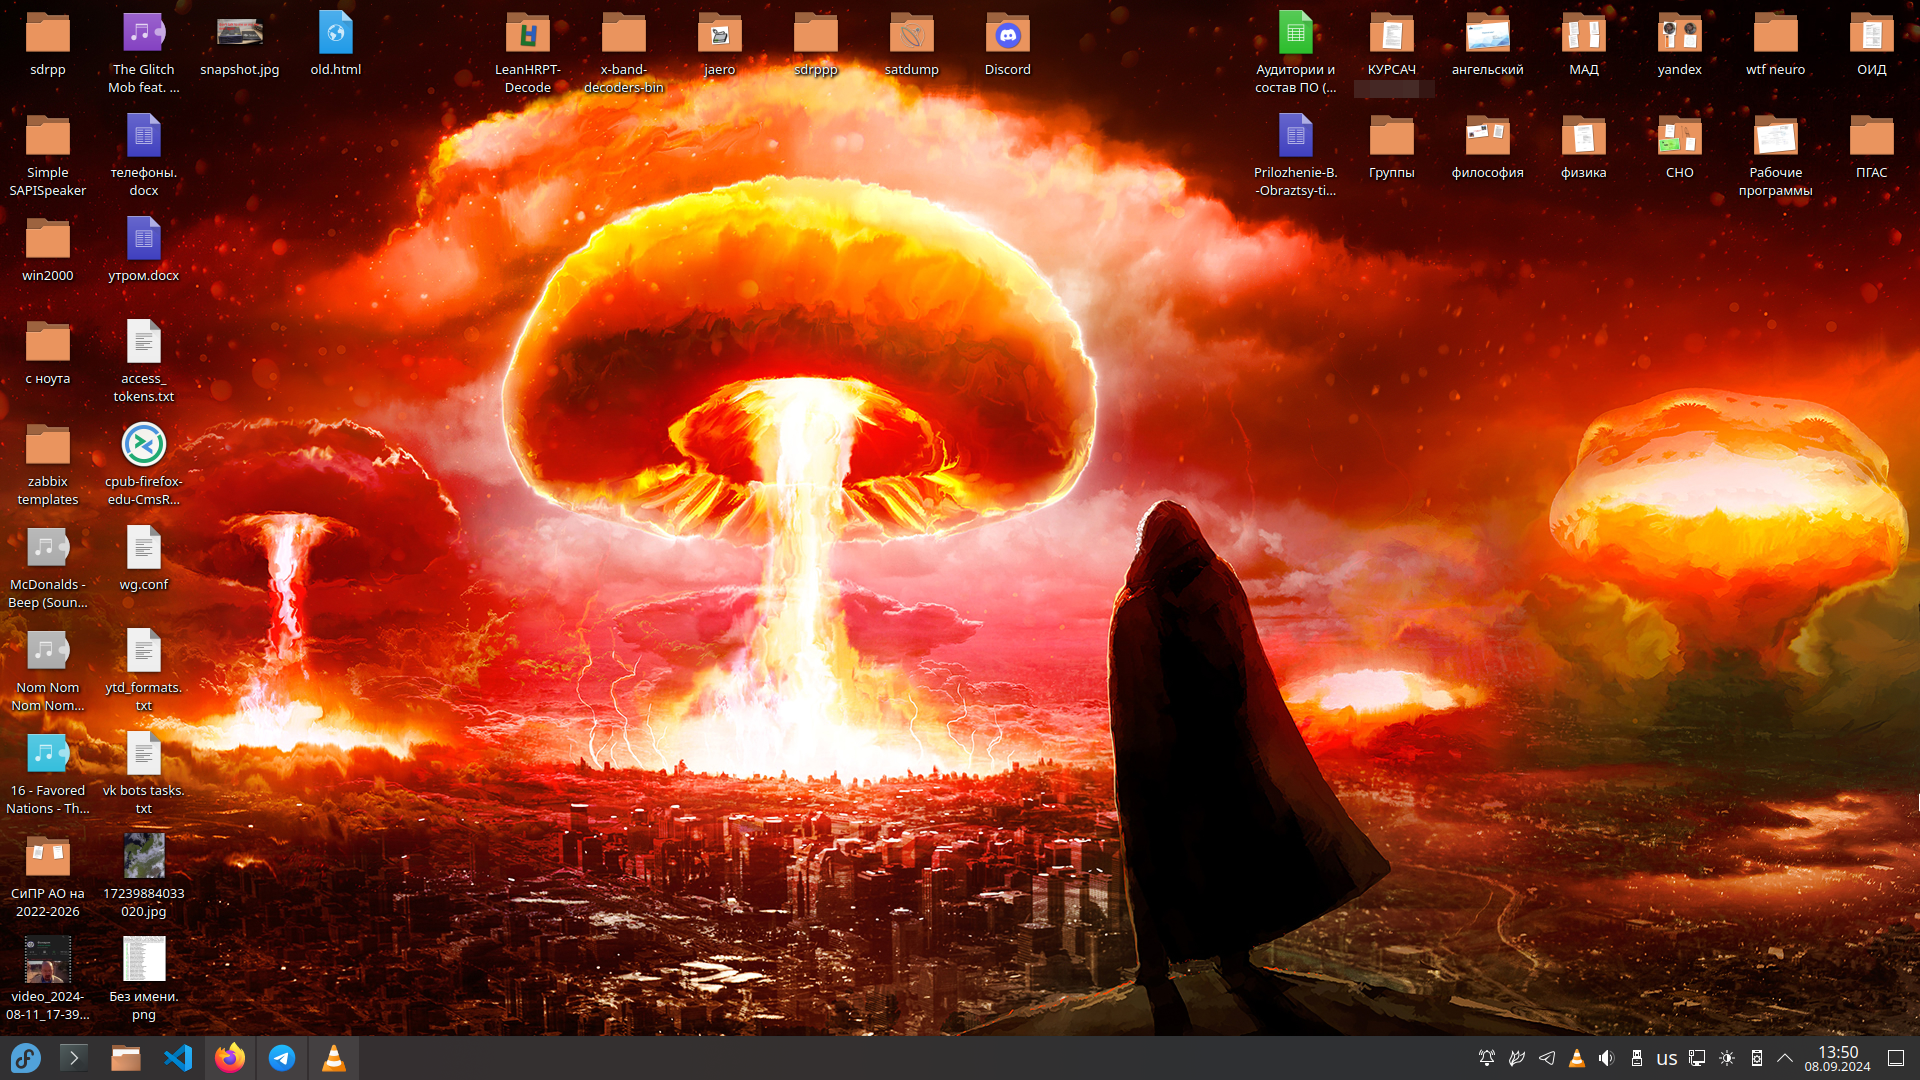The width and height of the screenshot is (1920, 1080).
Task: Select the access_tokens.txt file
Action: [x=144, y=362]
